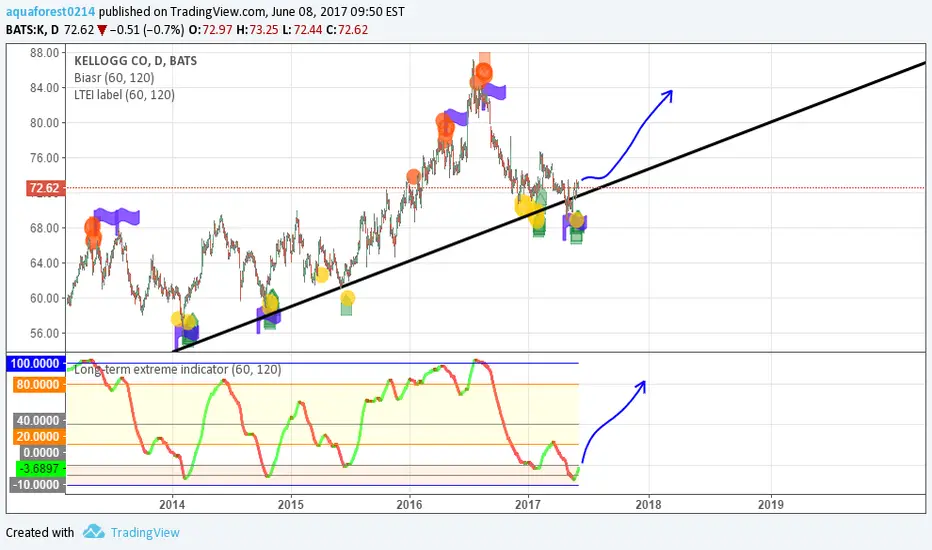
Task: Click the 84.00 price axis label
Action: (x=44, y=87)
